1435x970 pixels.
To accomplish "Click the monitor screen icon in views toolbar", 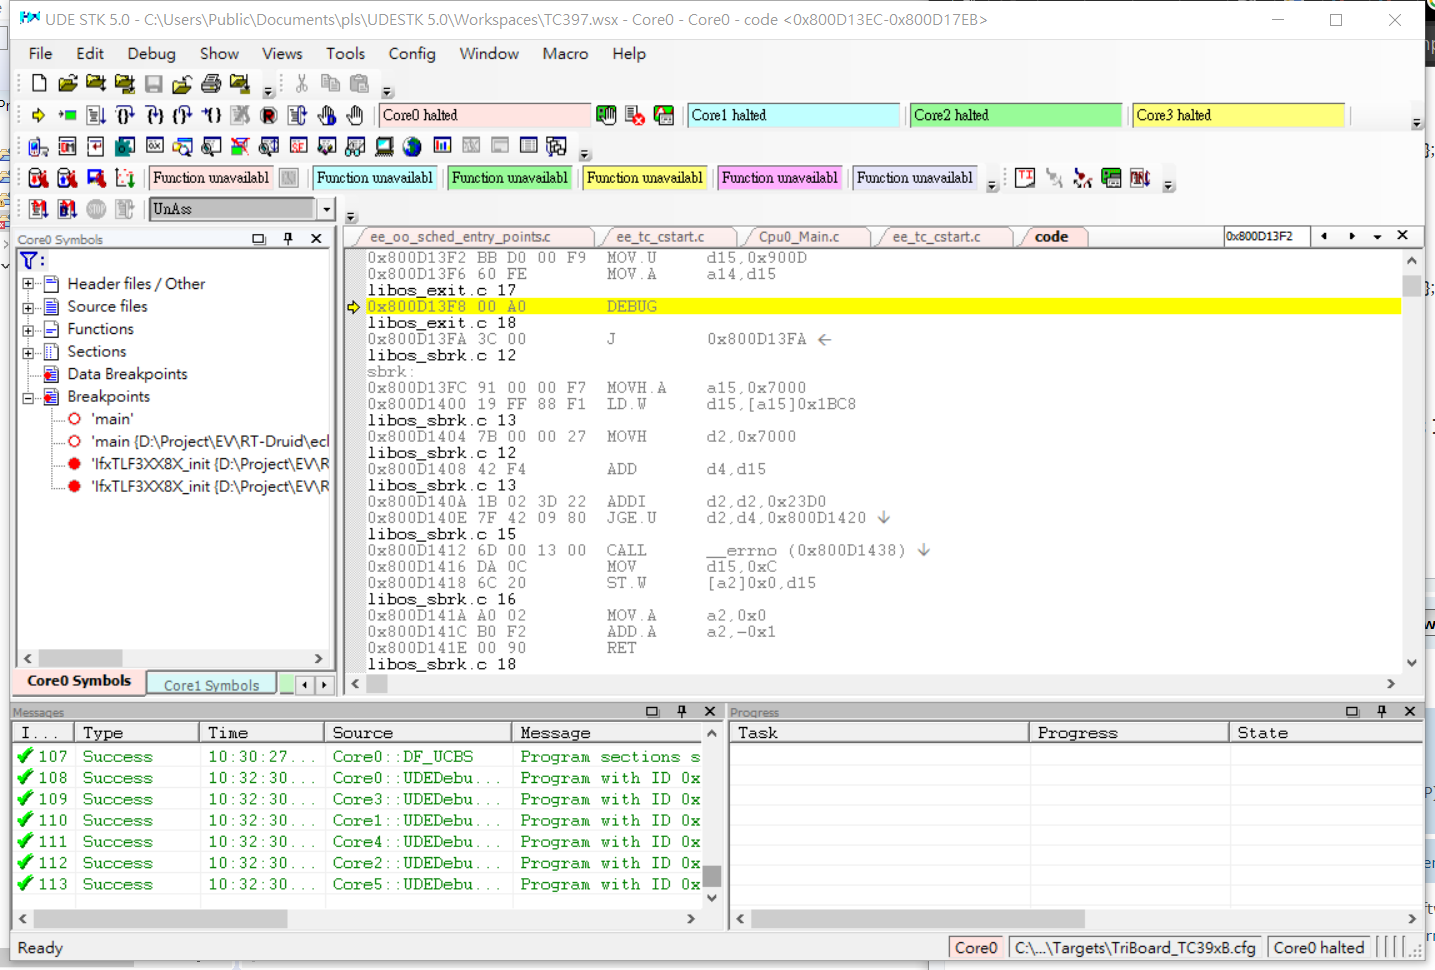I will coord(384,147).
